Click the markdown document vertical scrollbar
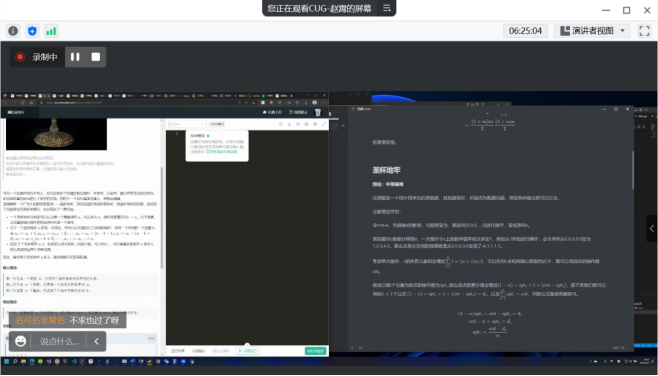The image size is (658, 376). [x=632, y=170]
